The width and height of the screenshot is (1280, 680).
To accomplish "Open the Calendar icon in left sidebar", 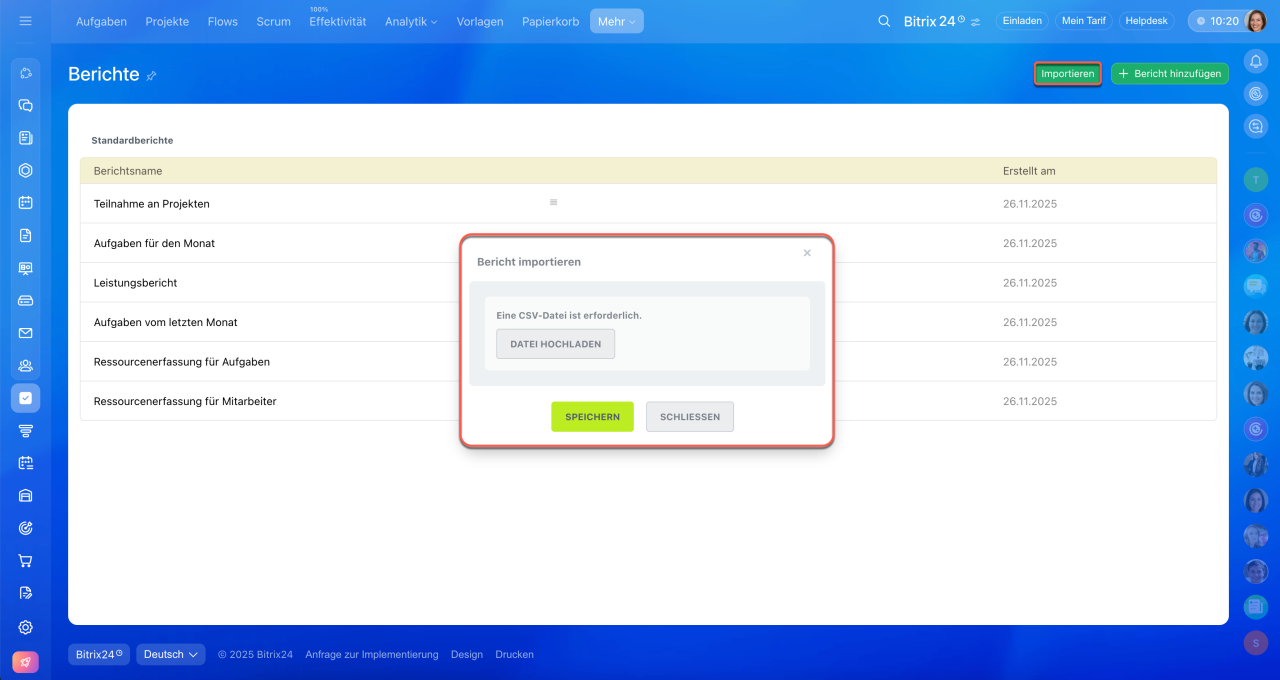I will pos(26,203).
